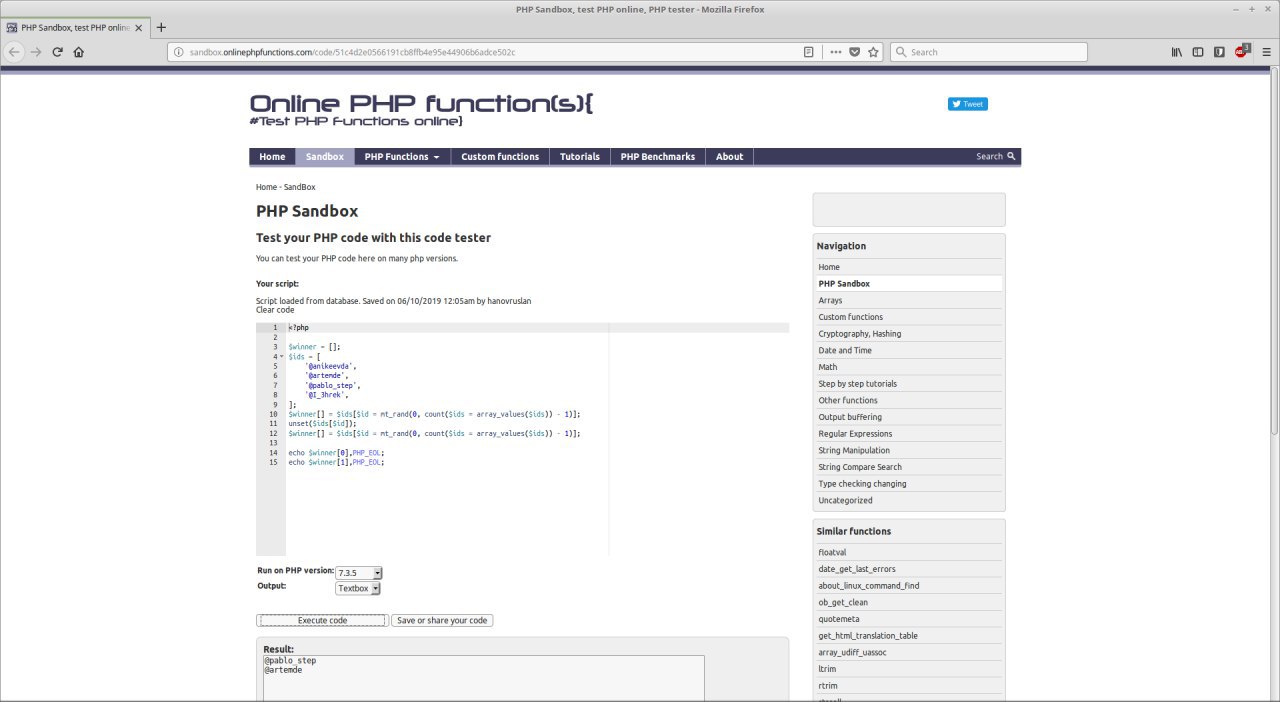Close the PHP Sandbox tab
The image size is (1280, 702).
tap(139, 28)
